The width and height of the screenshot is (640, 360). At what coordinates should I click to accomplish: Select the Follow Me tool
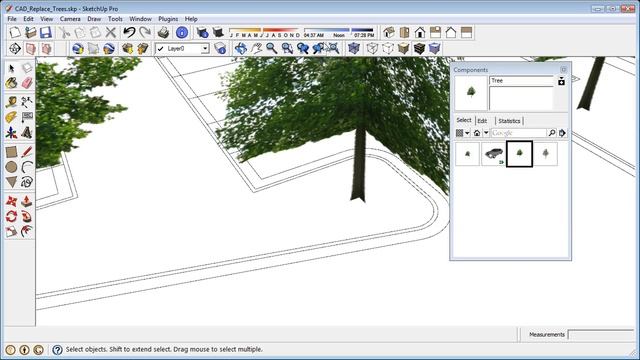[x=27, y=216]
